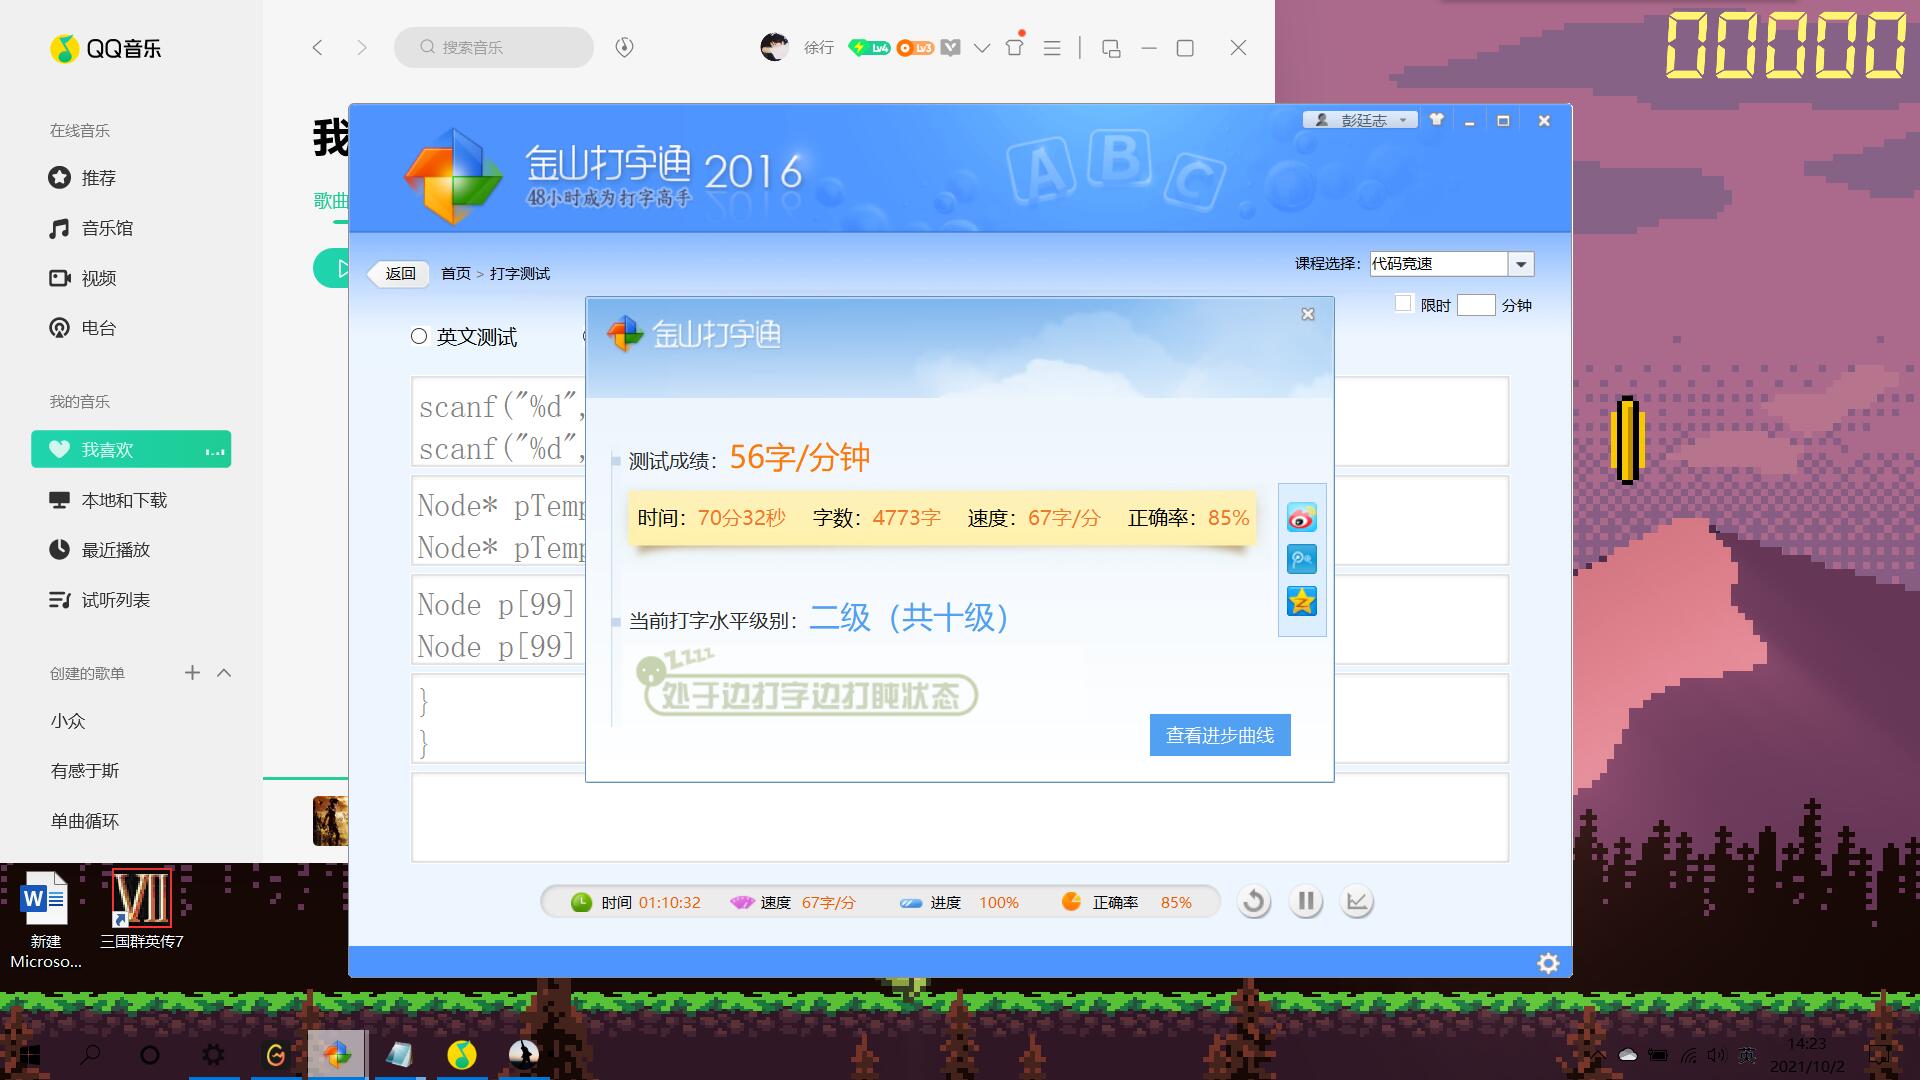Click the restart test circular arrow icon

point(1254,902)
